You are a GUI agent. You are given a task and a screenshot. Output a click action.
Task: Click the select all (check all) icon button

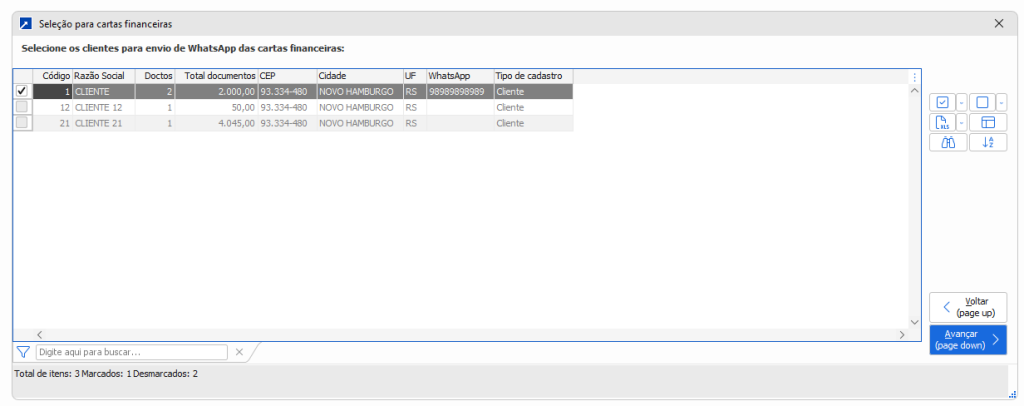click(x=942, y=102)
